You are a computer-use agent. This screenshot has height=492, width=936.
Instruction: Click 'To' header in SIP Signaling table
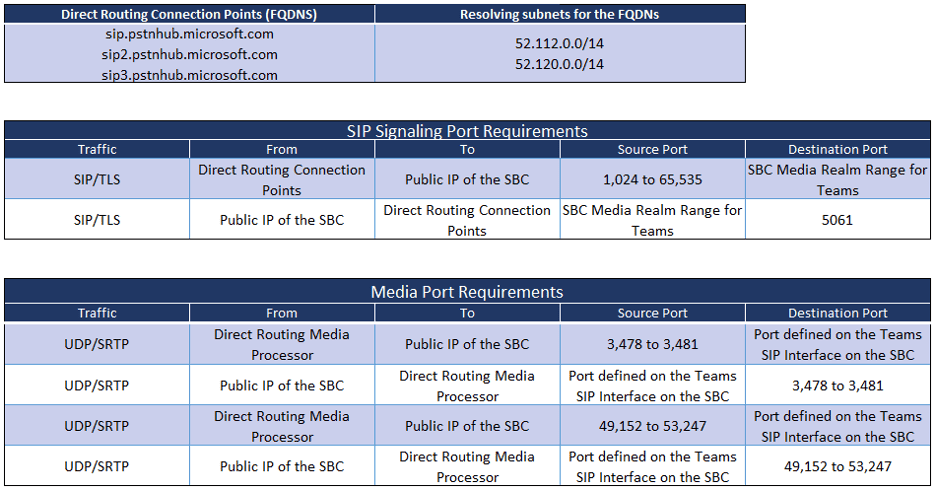(x=467, y=149)
